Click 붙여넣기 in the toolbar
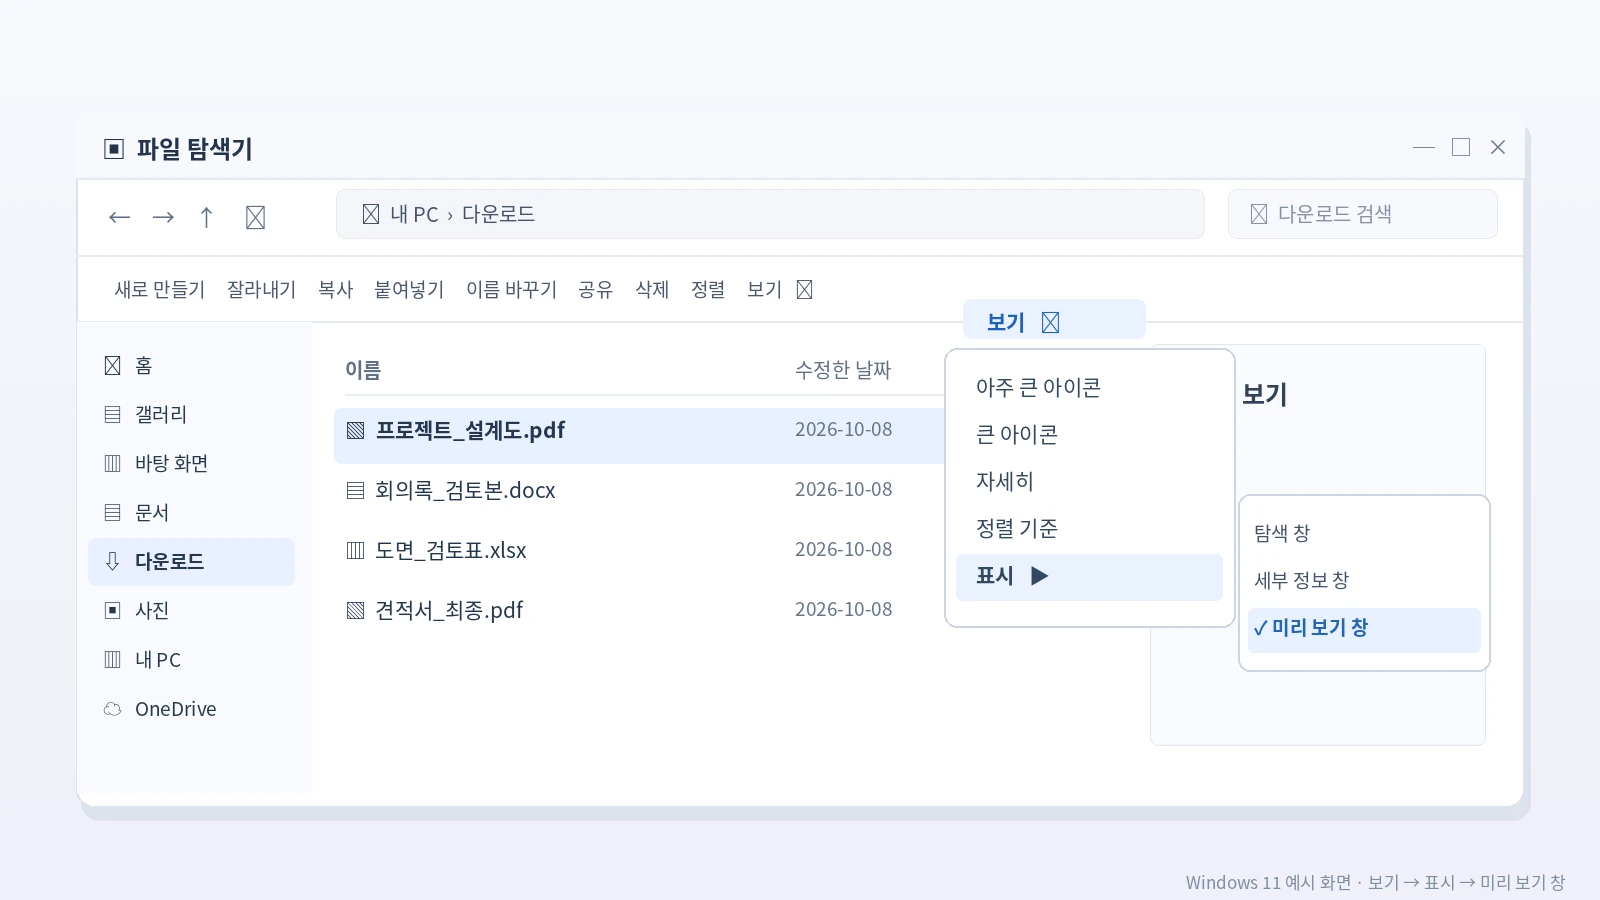This screenshot has width=1600, height=900. tap(409, 290)
